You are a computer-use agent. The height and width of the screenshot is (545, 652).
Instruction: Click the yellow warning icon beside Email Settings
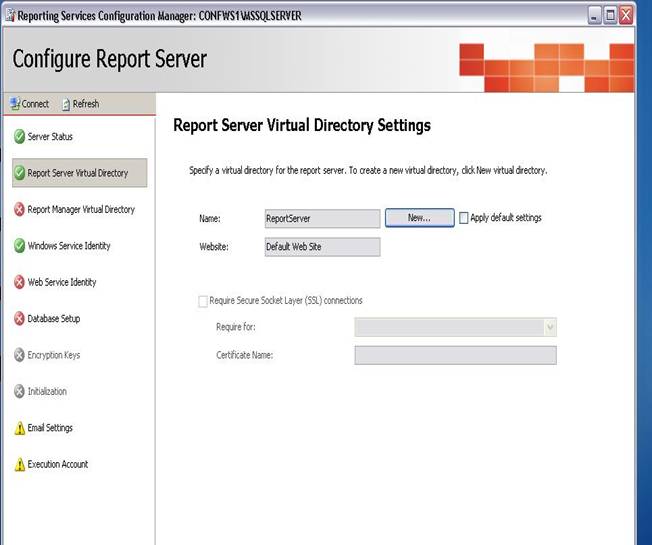[19, 428]
